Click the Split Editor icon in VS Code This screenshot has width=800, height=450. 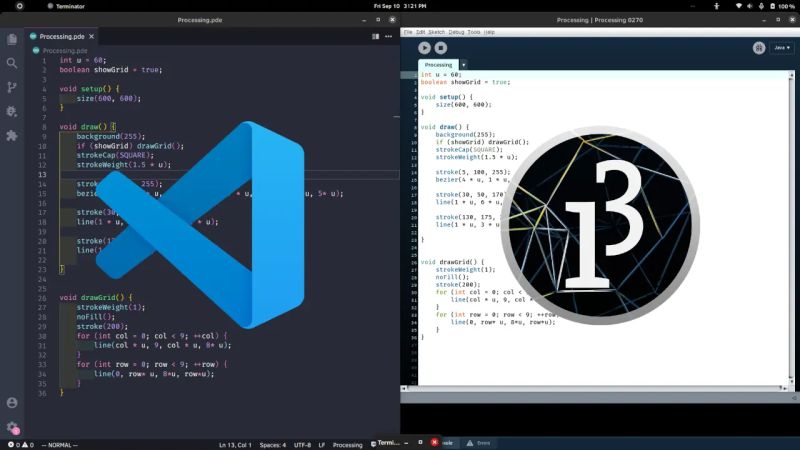[x=376, y=36]
